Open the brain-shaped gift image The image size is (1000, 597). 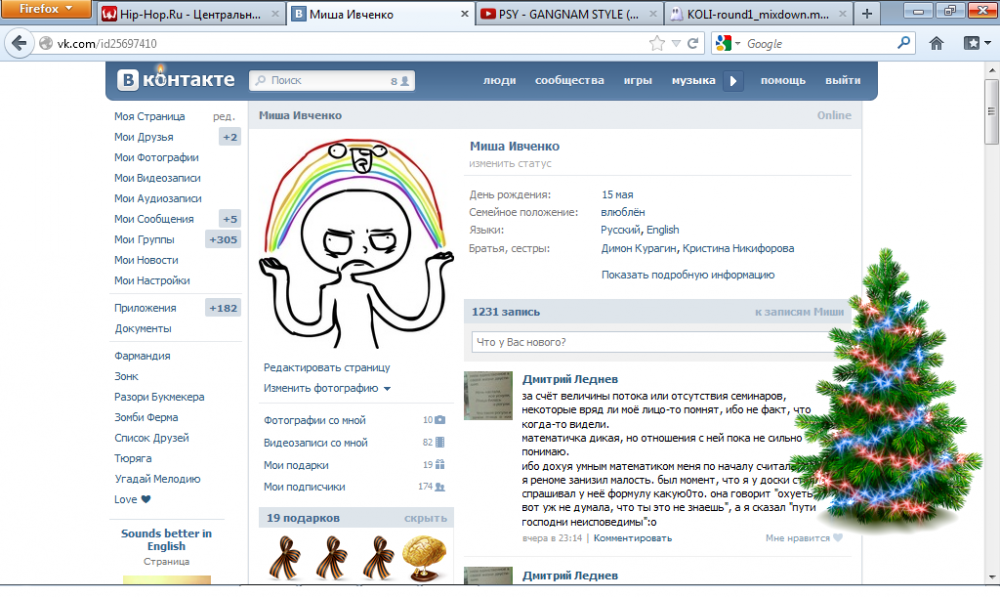(x=425, y=557)
